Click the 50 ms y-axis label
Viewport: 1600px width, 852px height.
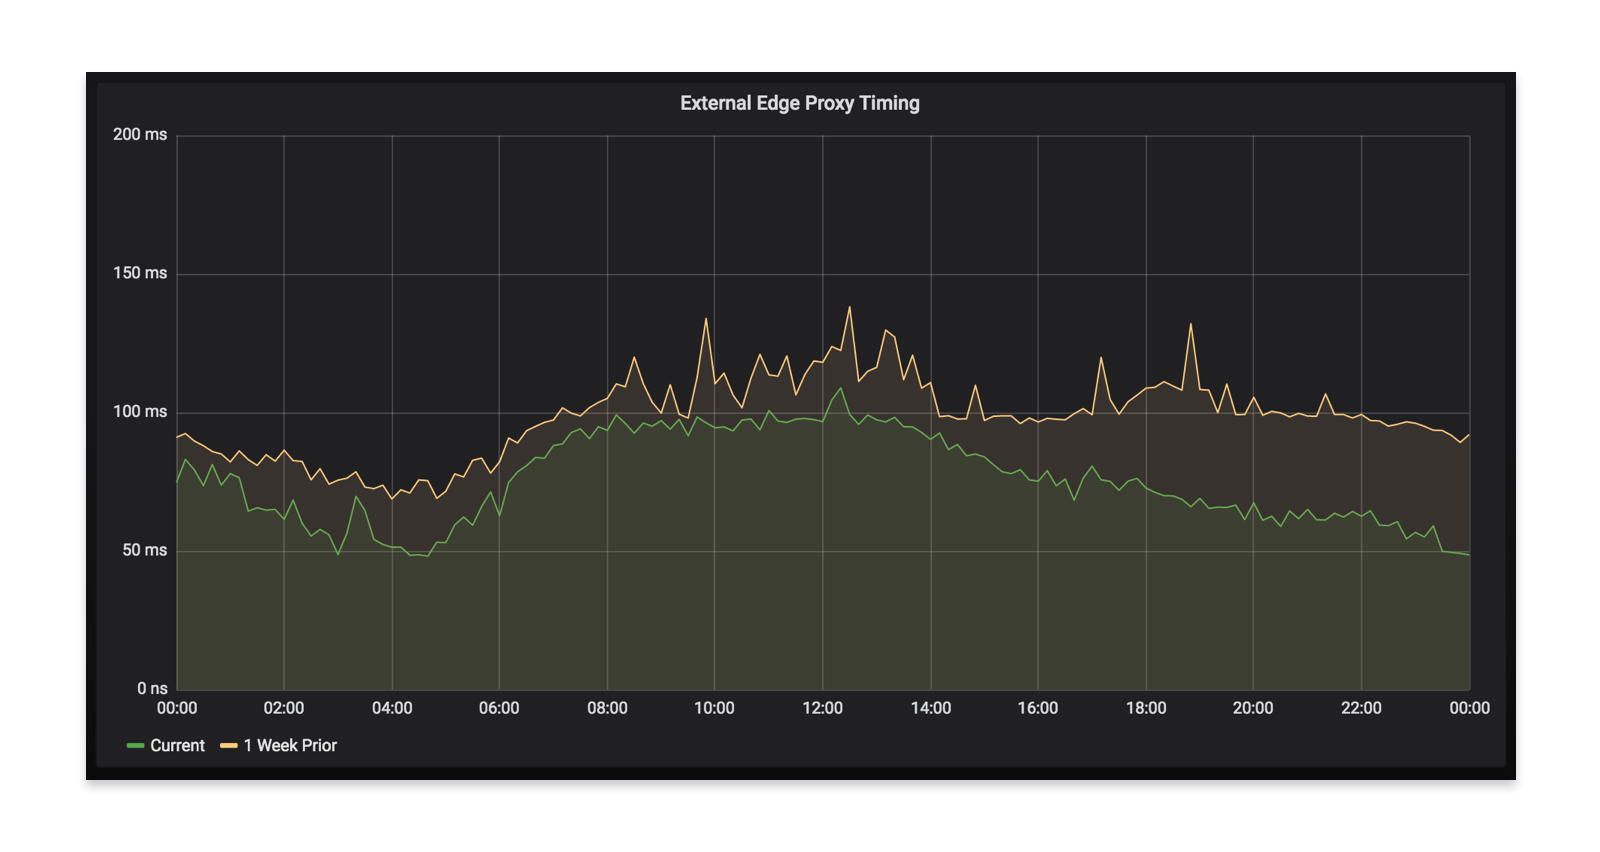point(145,550)
